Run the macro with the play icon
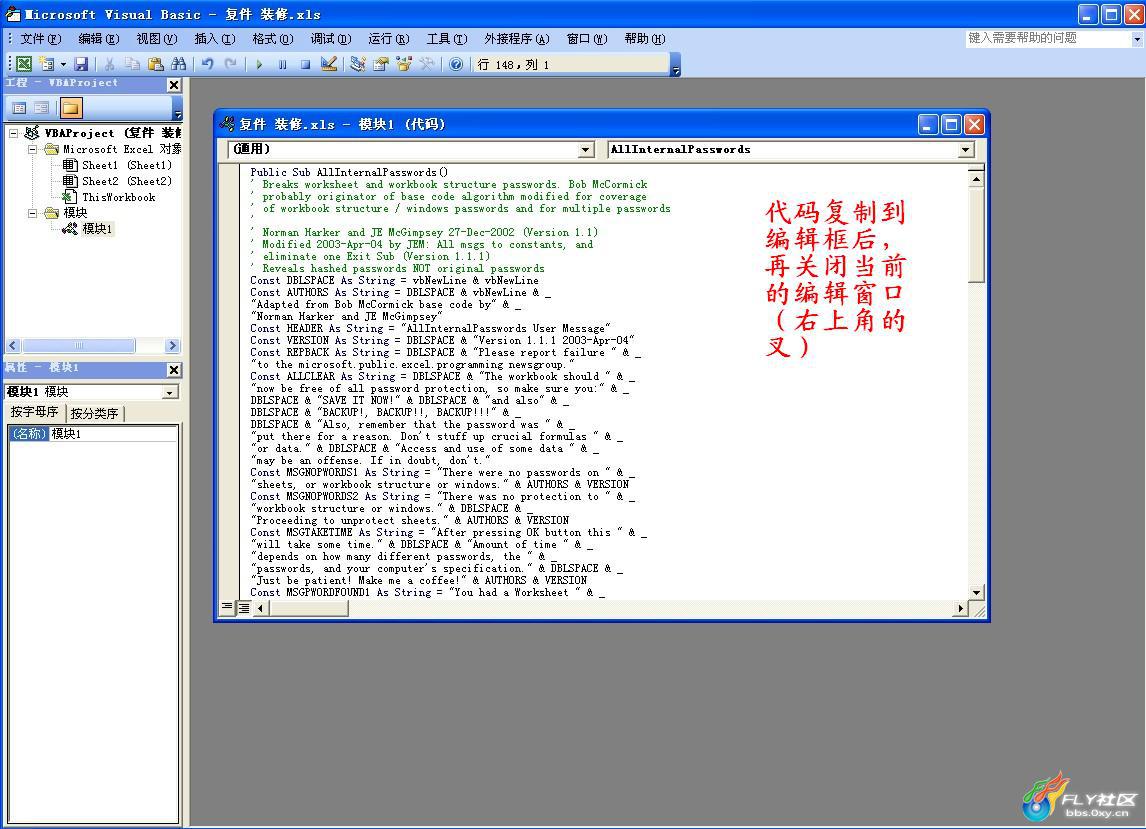The image size is (1146, 829). tap(259, 64)
